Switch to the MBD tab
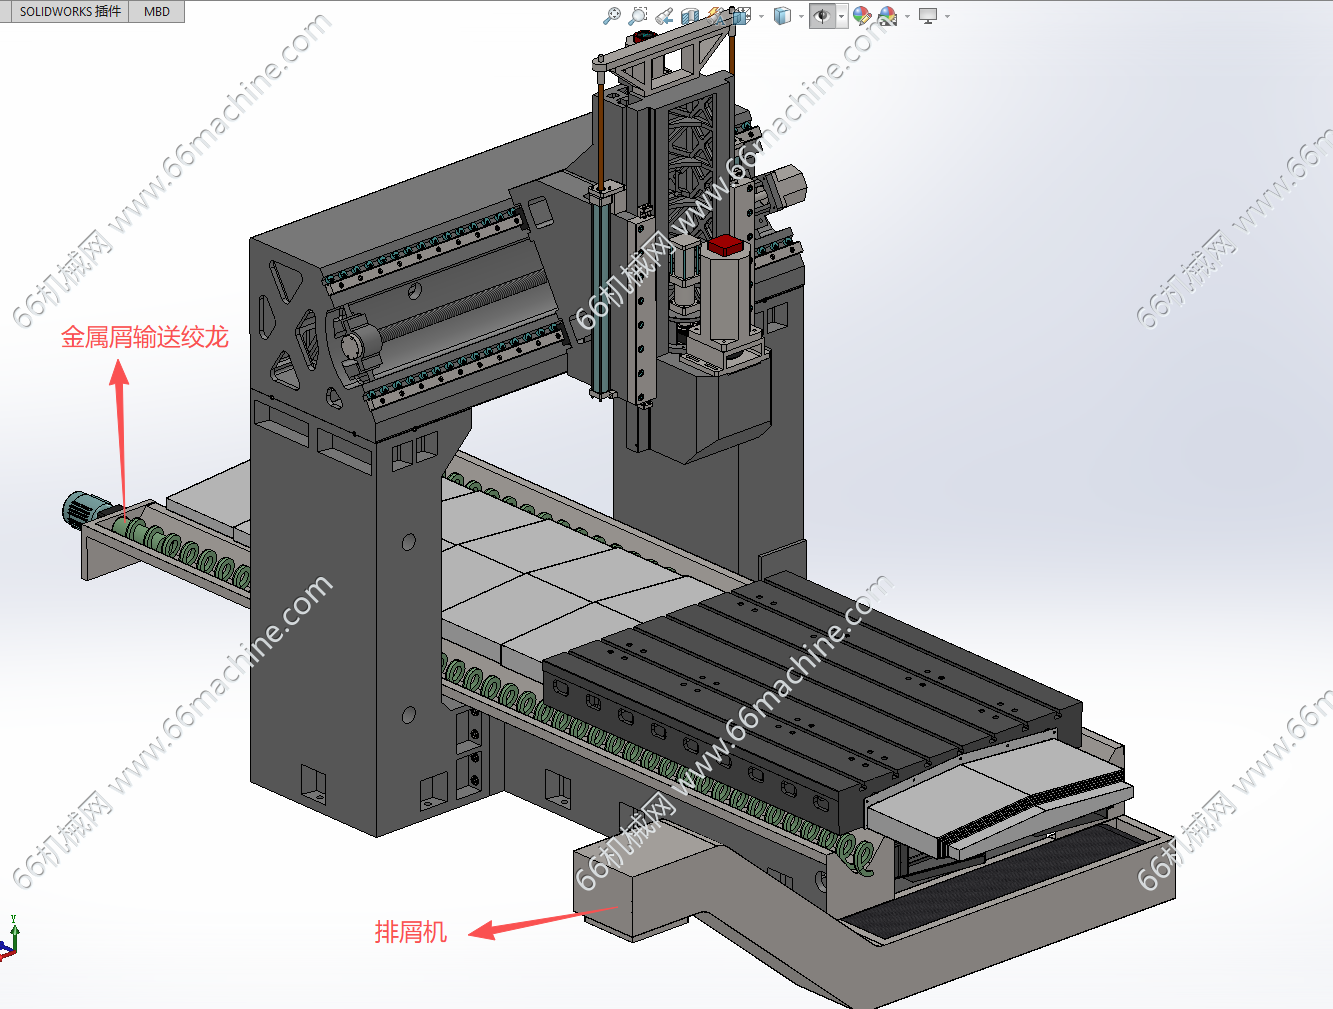This screenshot has height=1009, width=1333. (x=157, y=12)
